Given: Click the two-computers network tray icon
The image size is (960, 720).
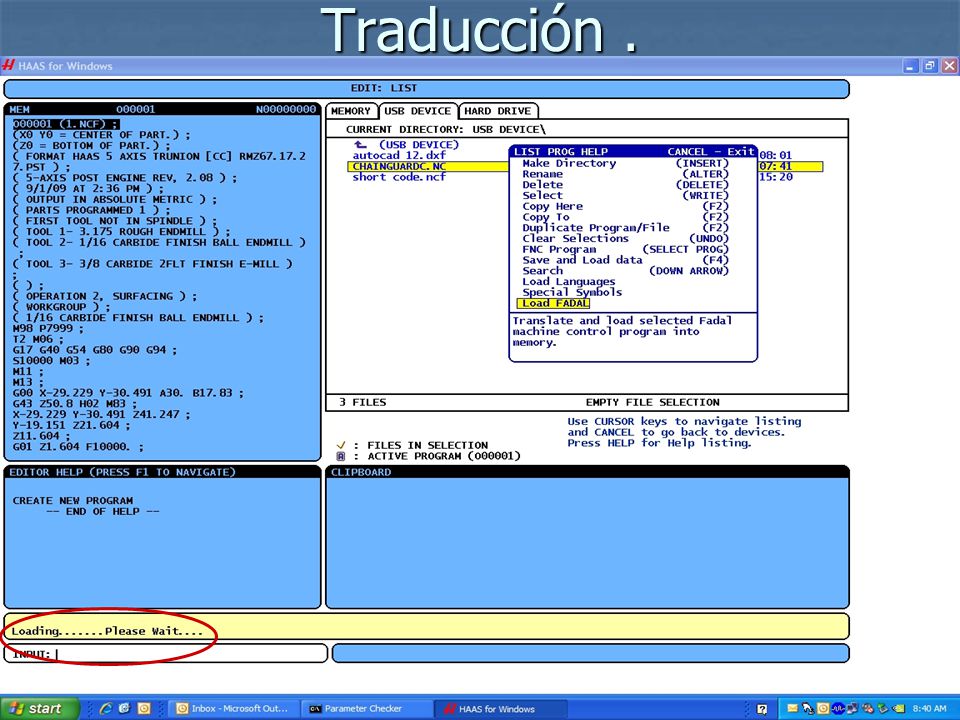Looking at the screenshot, I should (852, 708).
